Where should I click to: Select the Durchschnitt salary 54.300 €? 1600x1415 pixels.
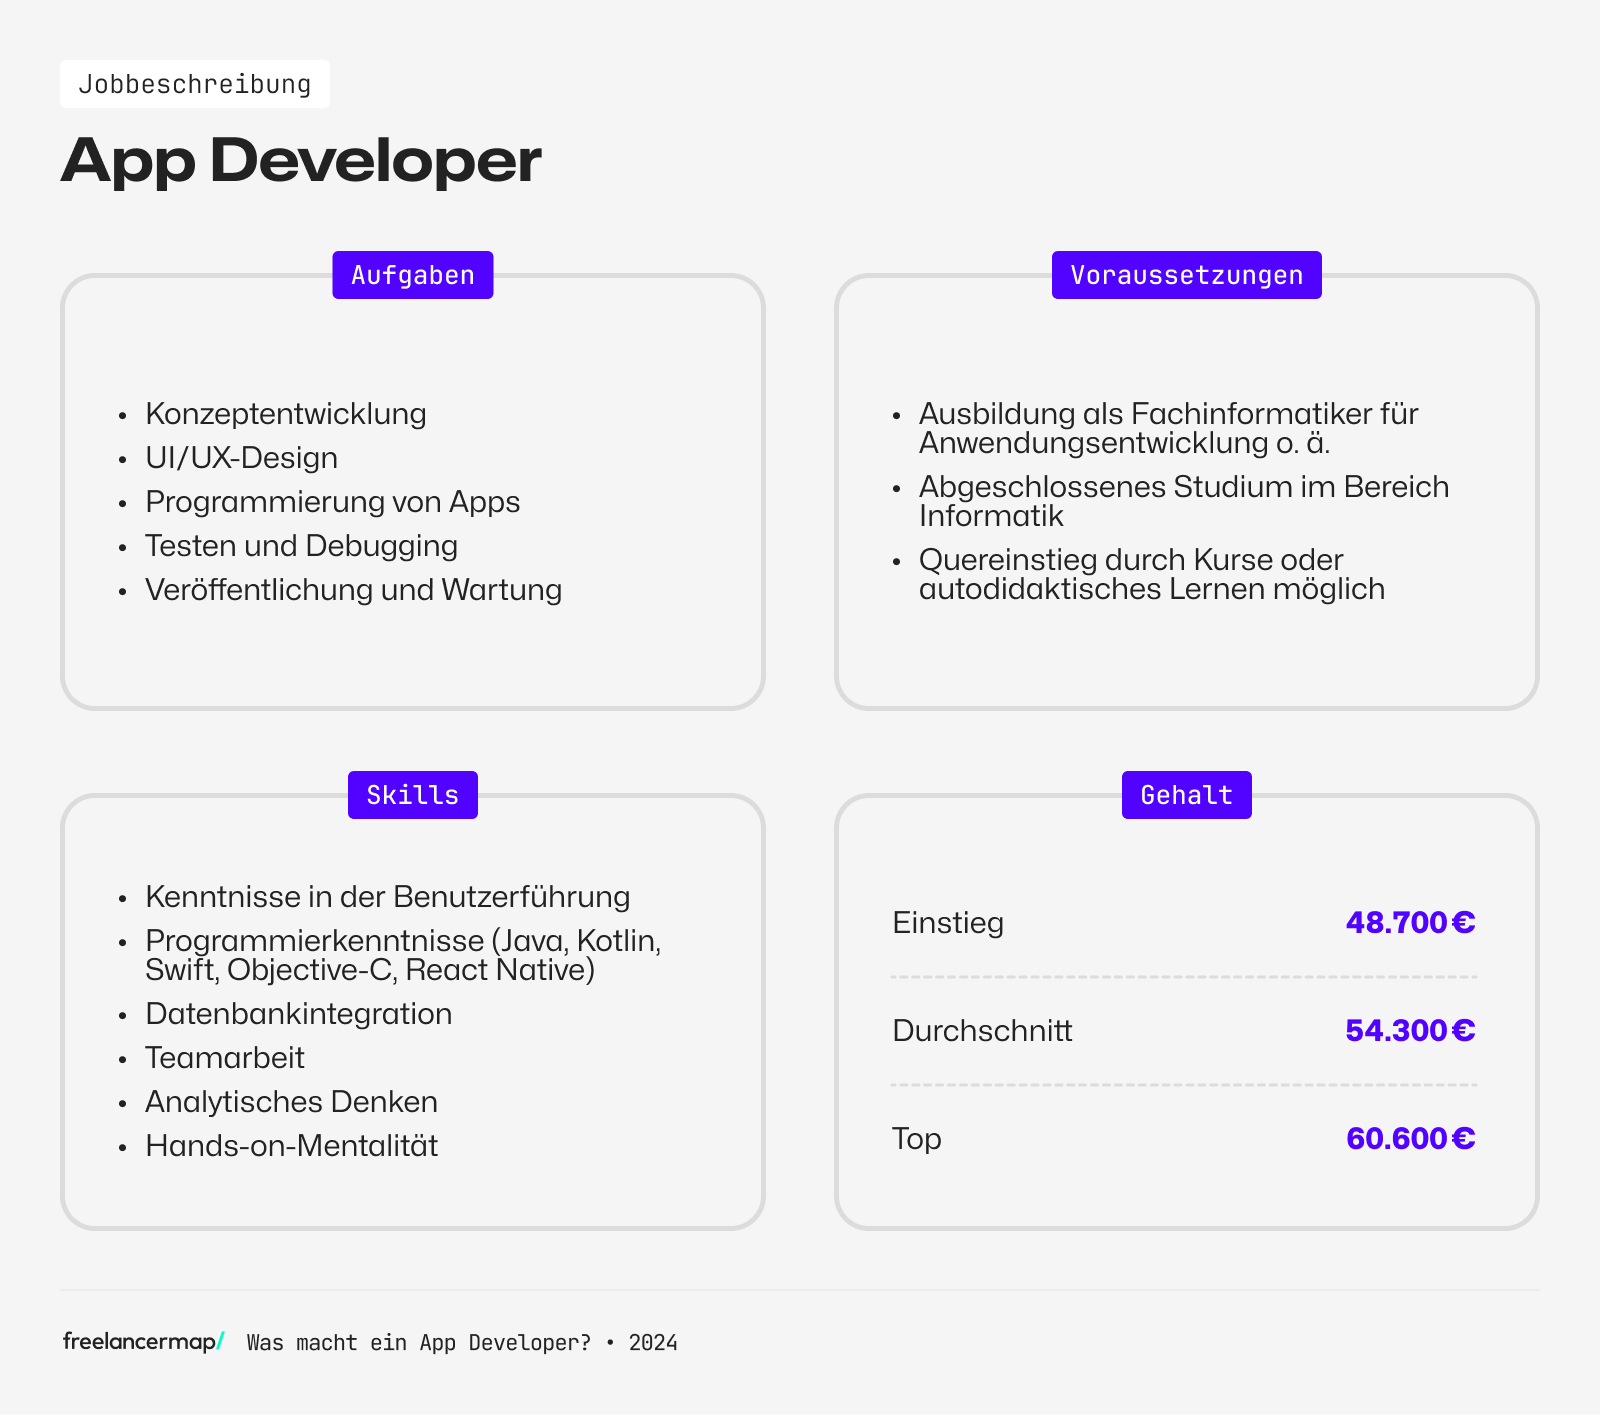1410,1030
